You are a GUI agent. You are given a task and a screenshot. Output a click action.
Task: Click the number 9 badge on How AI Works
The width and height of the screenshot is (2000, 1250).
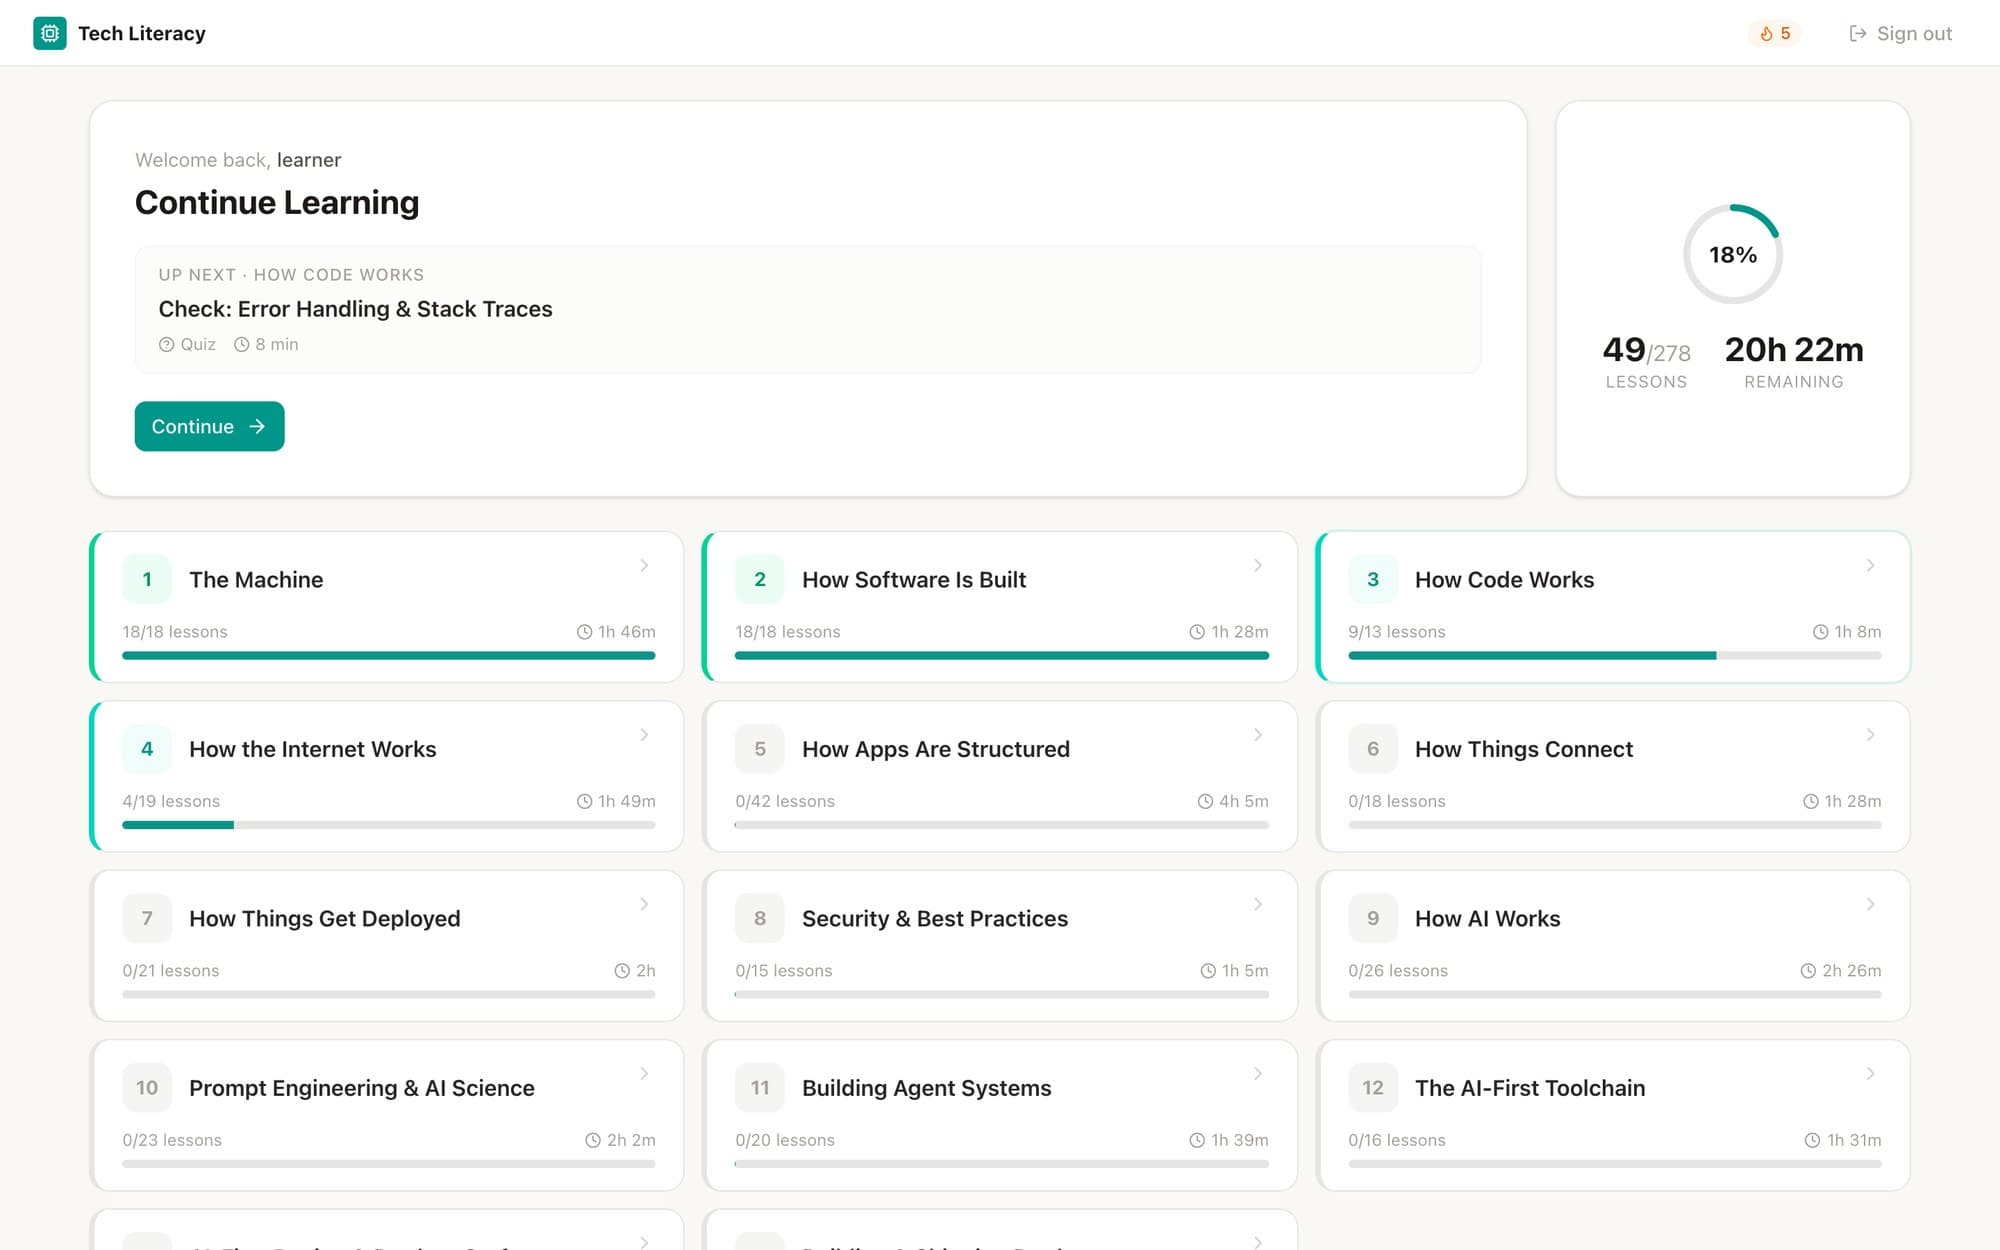coord(1373,918)
